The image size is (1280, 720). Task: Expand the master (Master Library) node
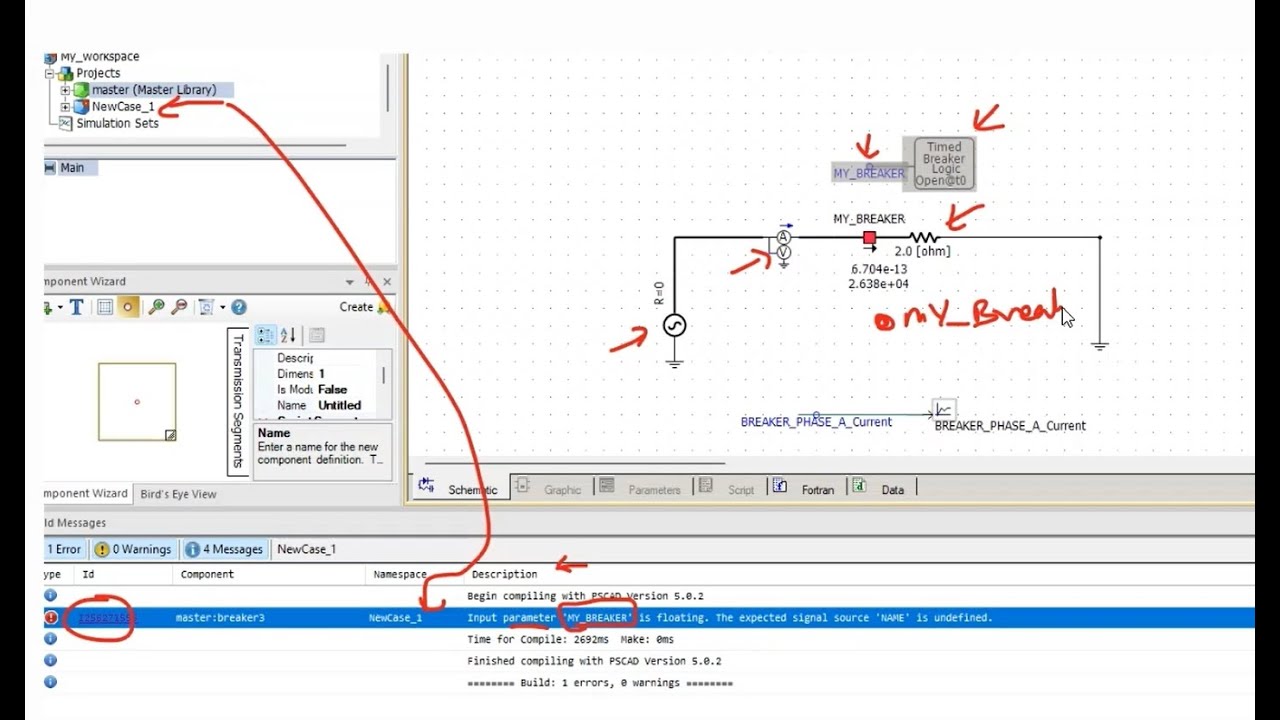[65, 90]
